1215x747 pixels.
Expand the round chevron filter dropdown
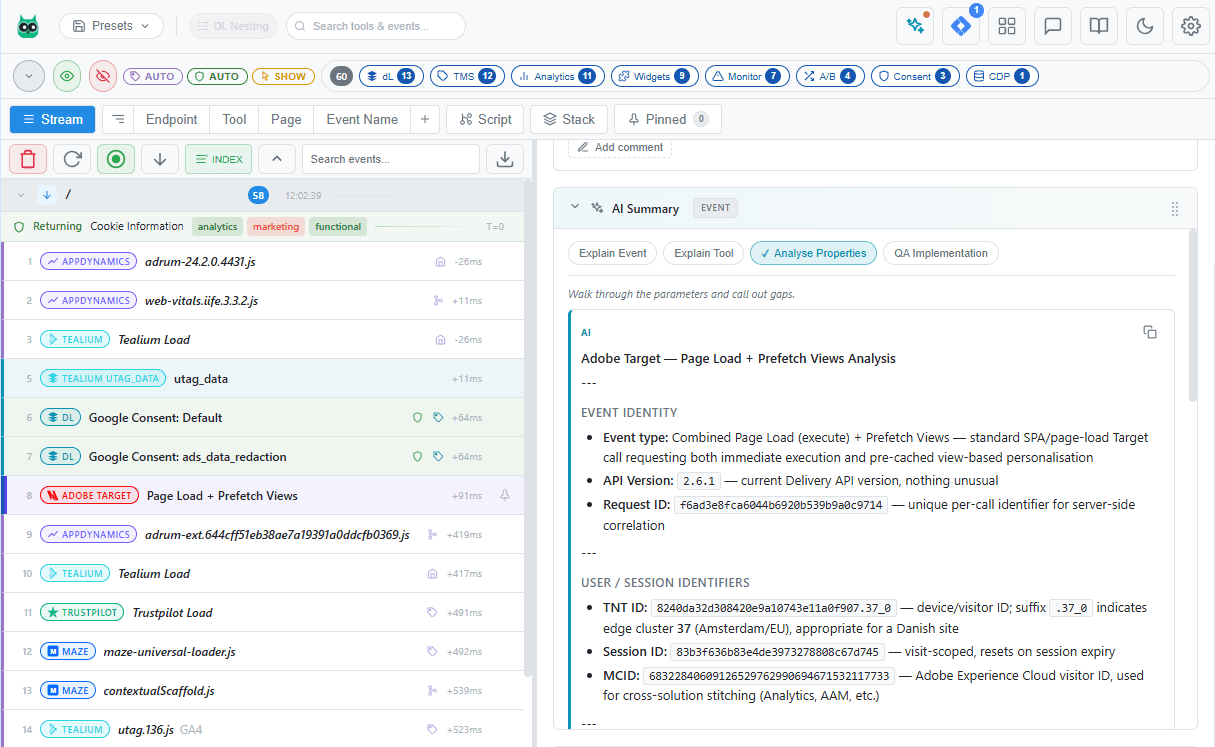coord(29,76)
